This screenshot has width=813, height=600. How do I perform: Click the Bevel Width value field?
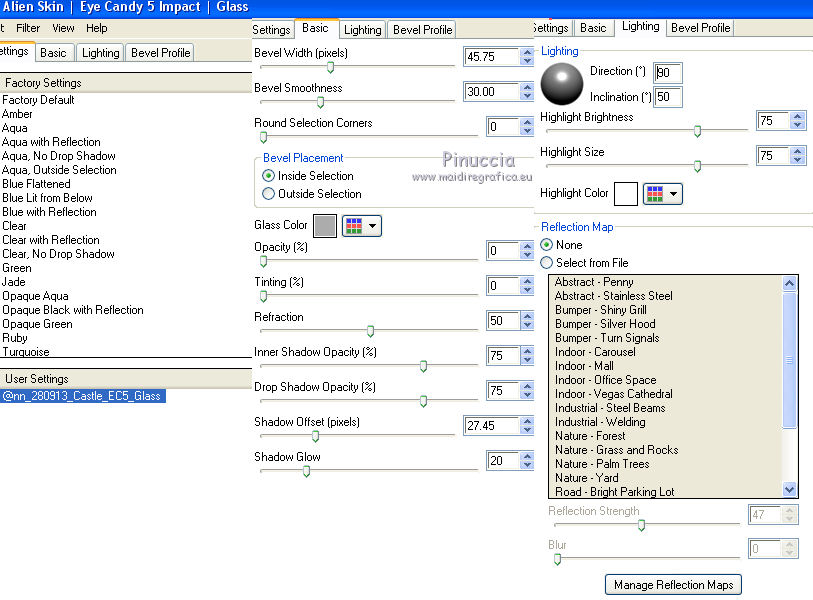tap(492, 57)
